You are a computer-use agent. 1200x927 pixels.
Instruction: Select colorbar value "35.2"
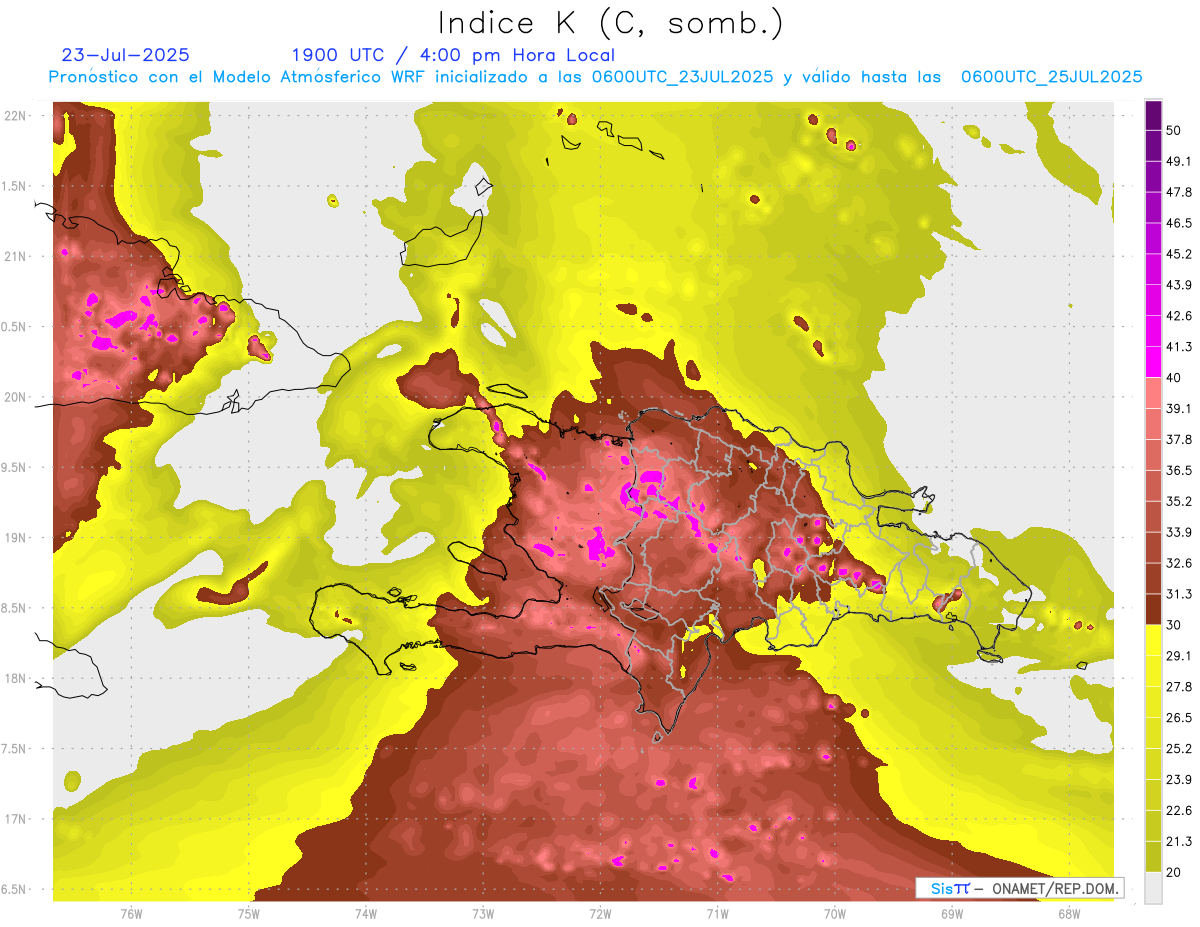(x=1180, y=501)
